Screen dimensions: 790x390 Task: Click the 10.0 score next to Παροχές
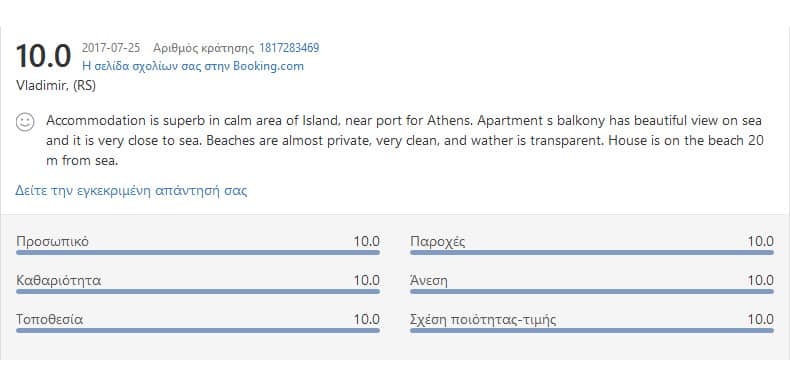tap(760, 242)
